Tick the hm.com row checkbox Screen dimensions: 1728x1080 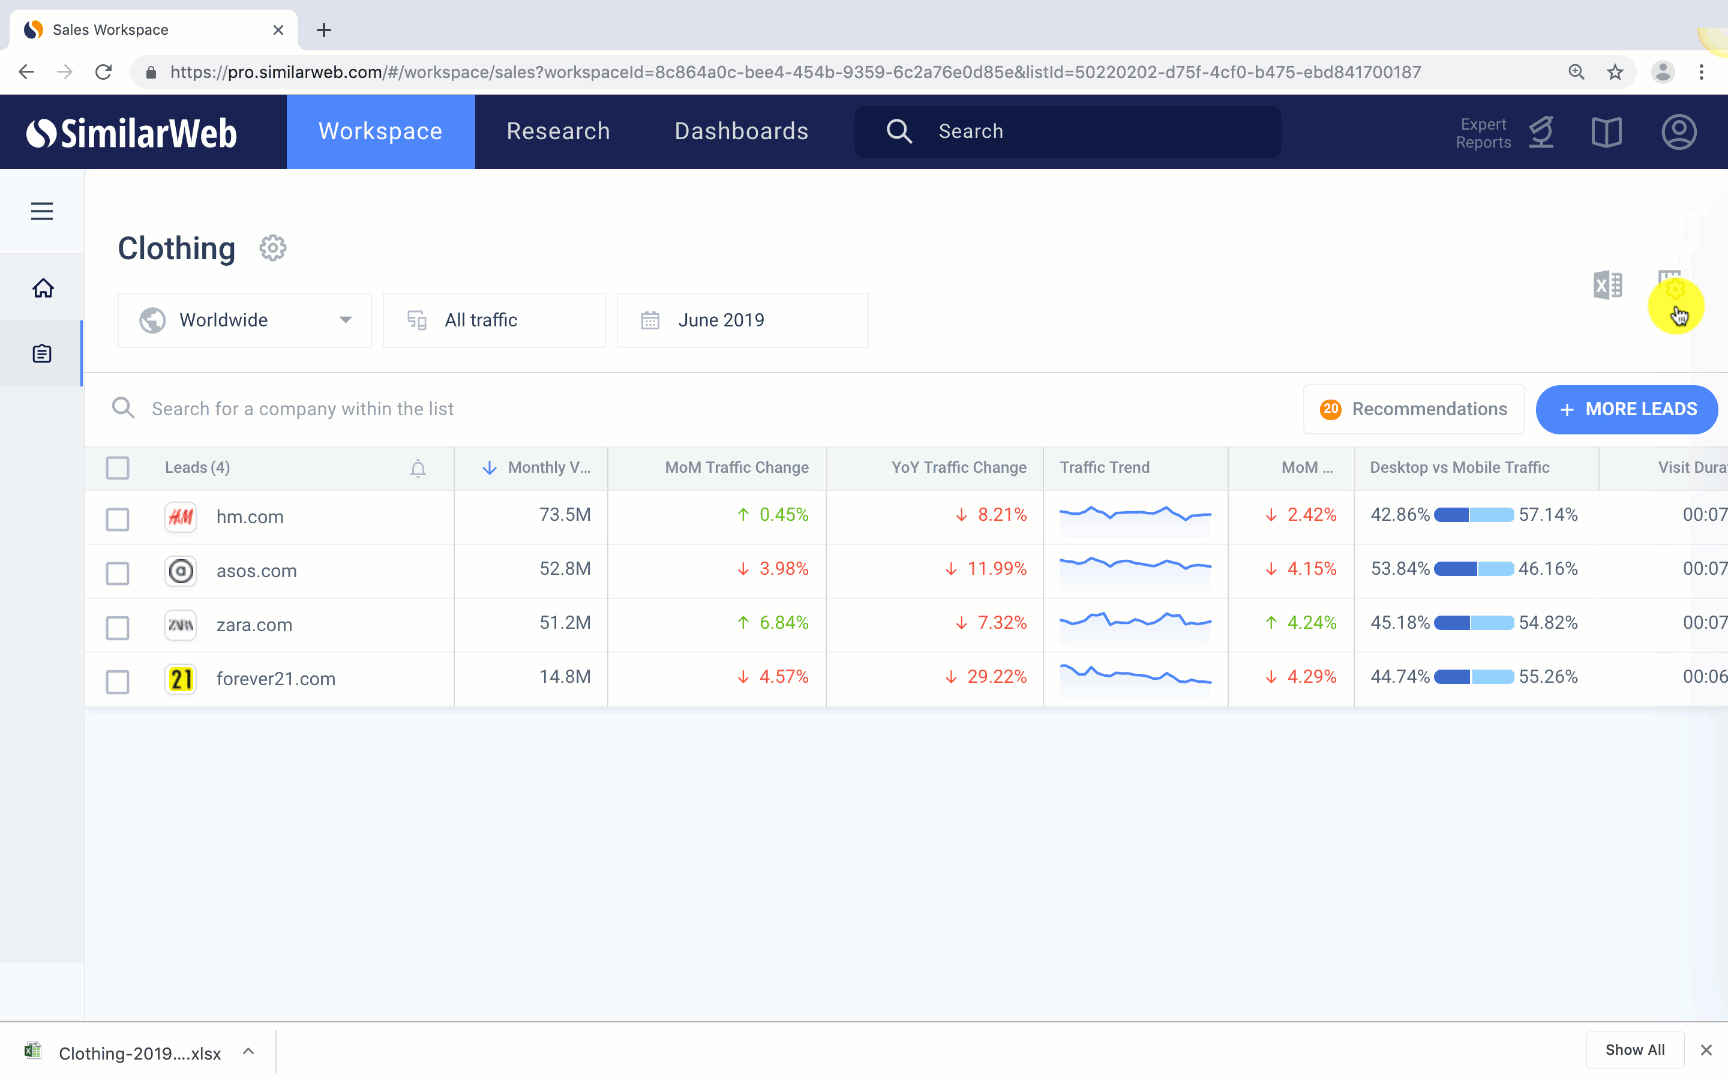[118, 519]
